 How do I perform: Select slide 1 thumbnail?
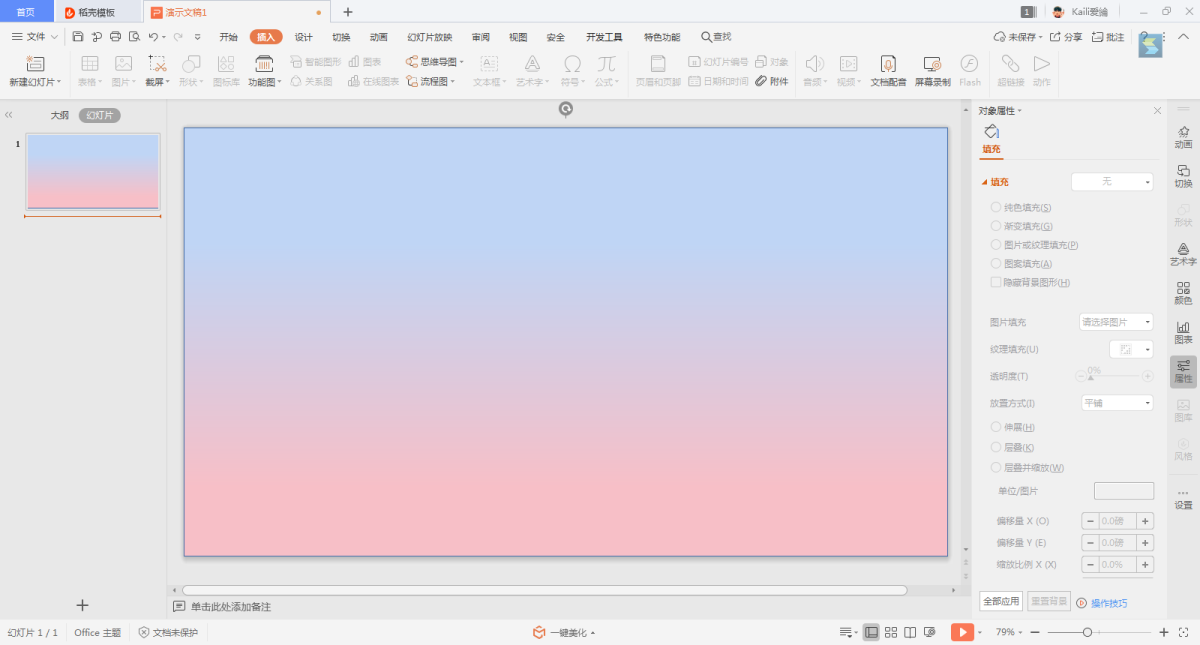(92, 172)
